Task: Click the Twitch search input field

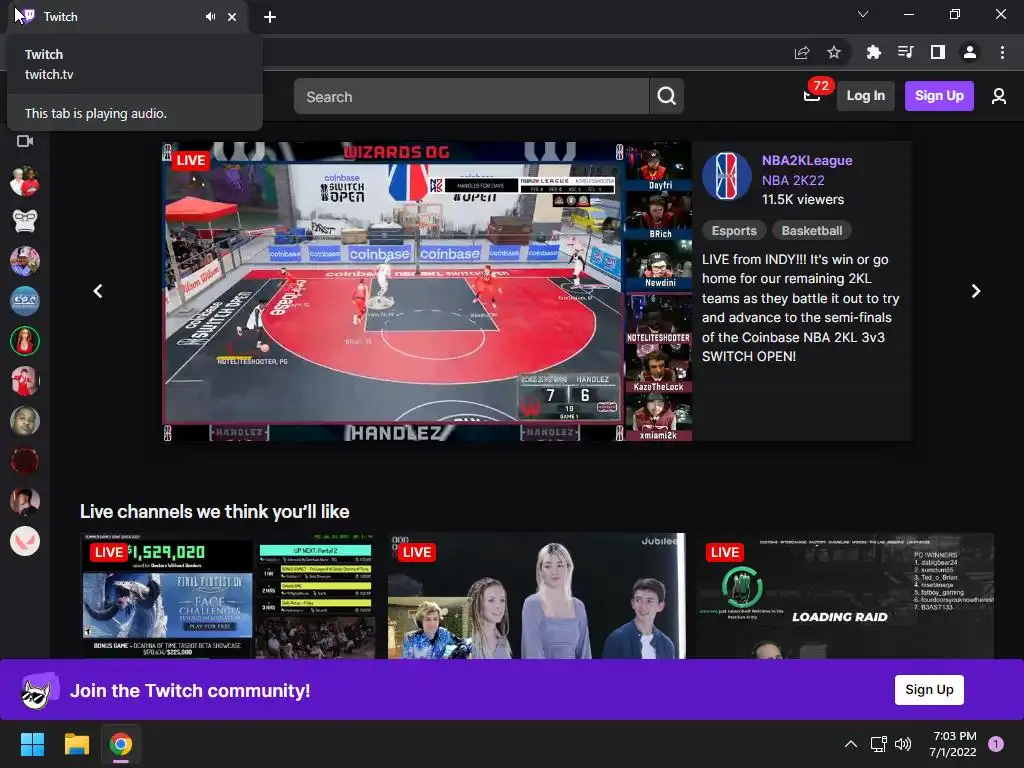Action: point(471,97)
